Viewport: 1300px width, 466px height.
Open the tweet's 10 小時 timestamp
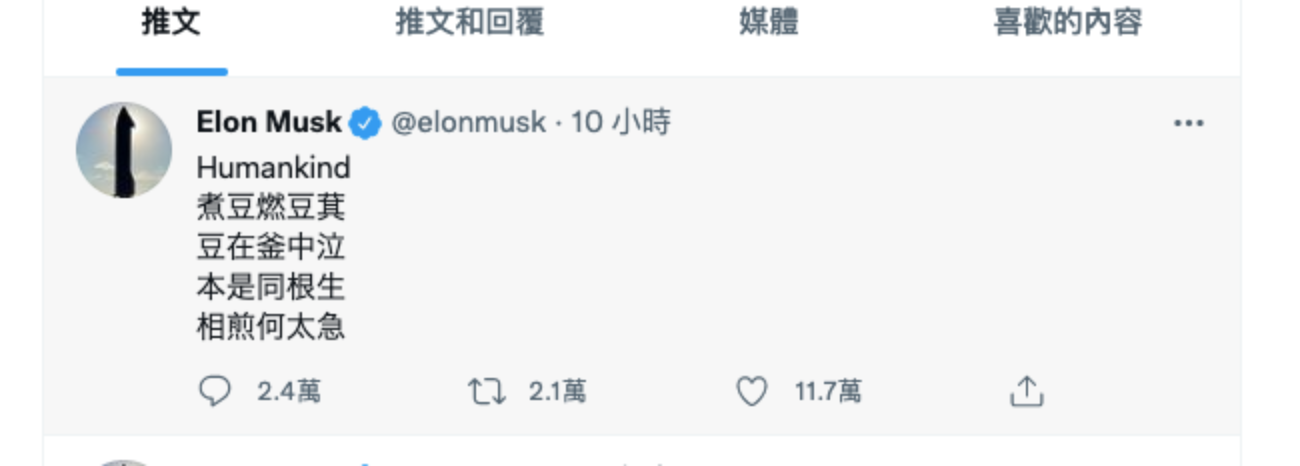tap(621, 123)
